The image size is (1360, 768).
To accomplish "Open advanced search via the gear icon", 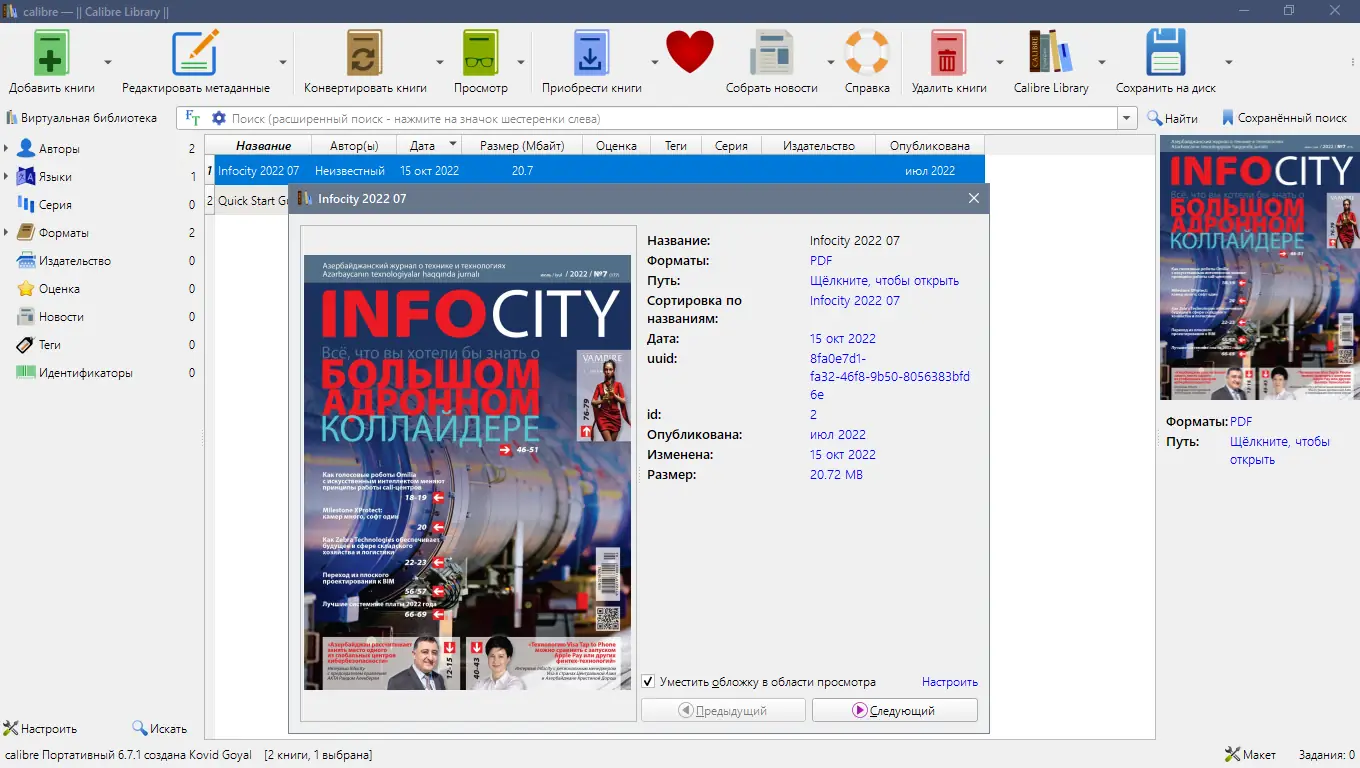I will pyautogui.click(x=219, y=118).
